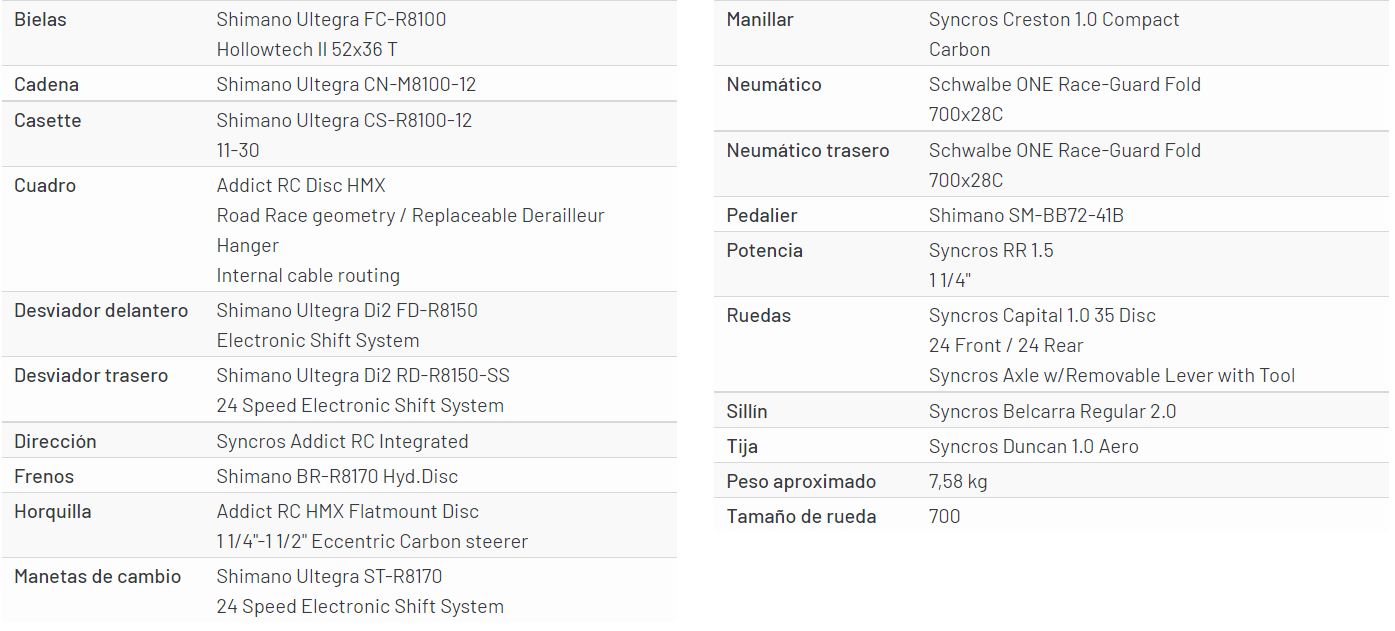Select the Shimano Ultegra Di2 RD-R8150-SS value

(363, 375)
